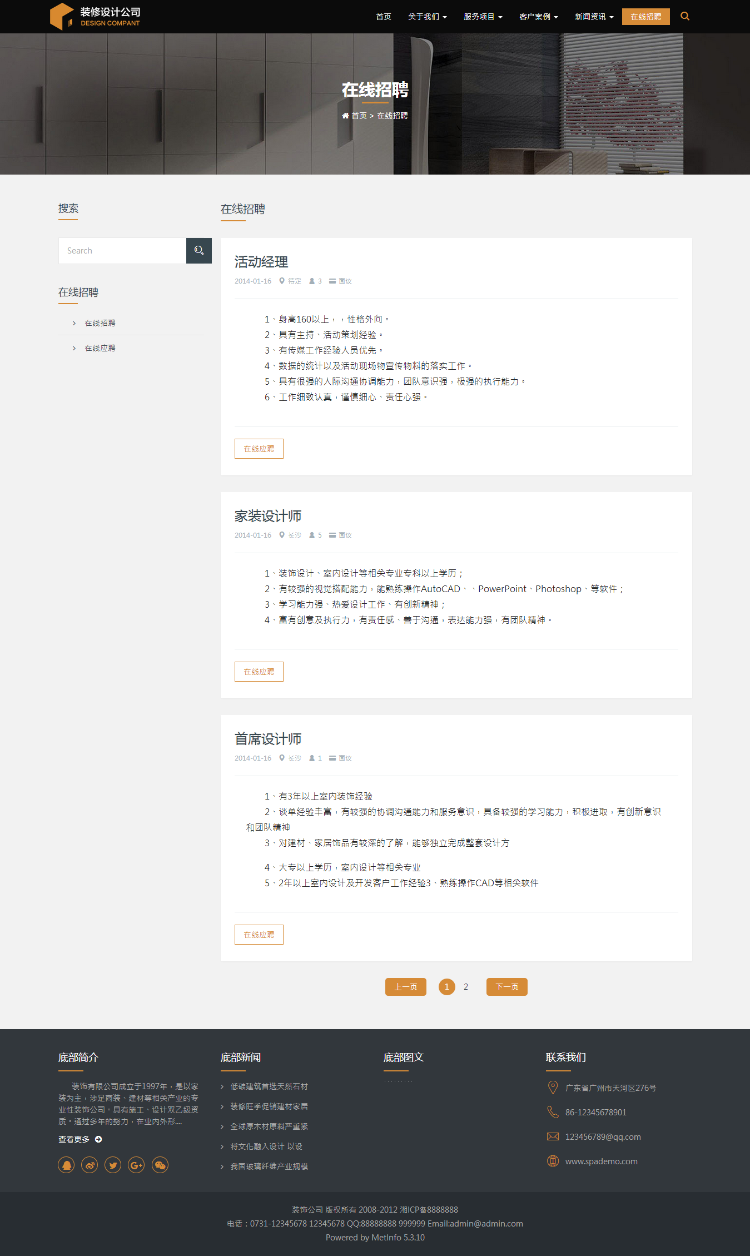Open the 活动经理 job title

[261, 261]
